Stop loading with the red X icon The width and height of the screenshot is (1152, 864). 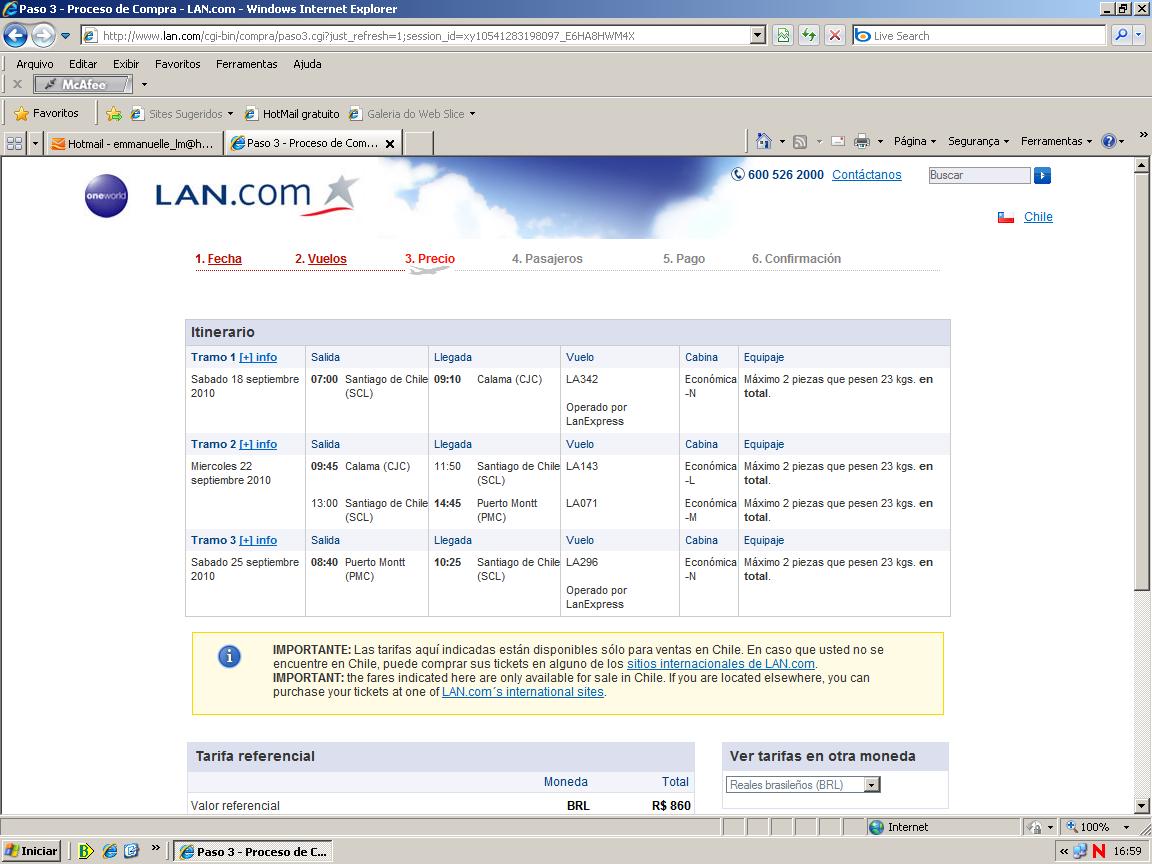835,35
